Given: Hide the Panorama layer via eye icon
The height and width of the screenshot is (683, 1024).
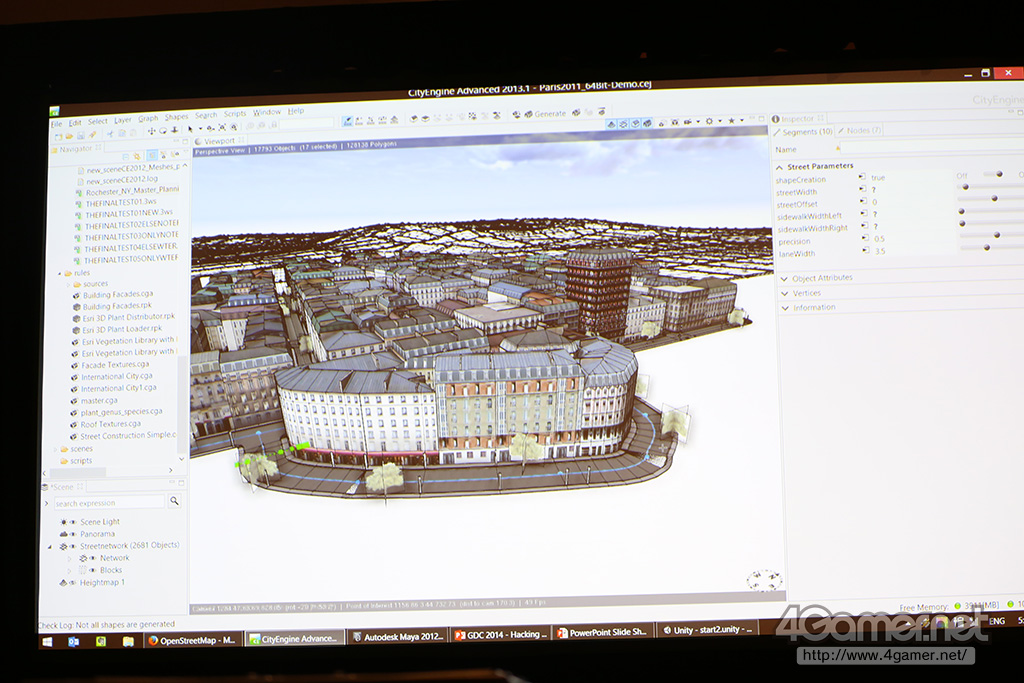Looking at the screenshot, I should [x=72, y=534].
